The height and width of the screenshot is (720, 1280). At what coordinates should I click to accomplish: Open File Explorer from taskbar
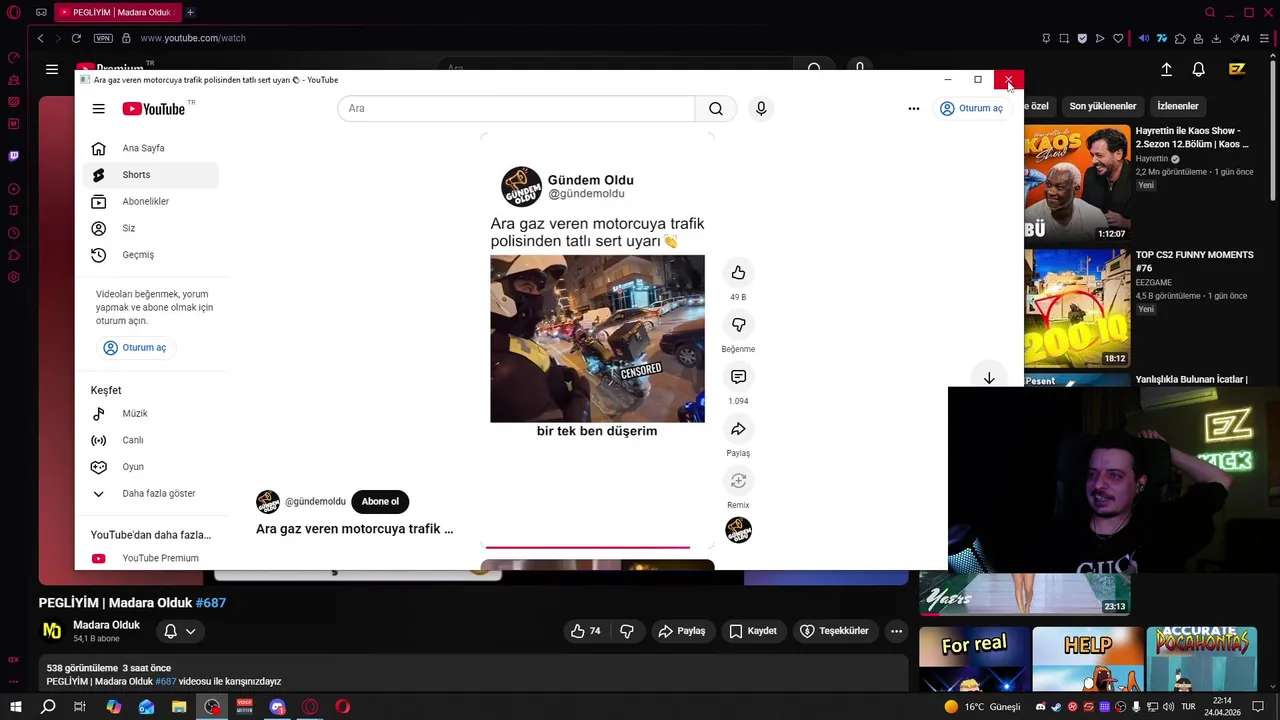point(179,707)
